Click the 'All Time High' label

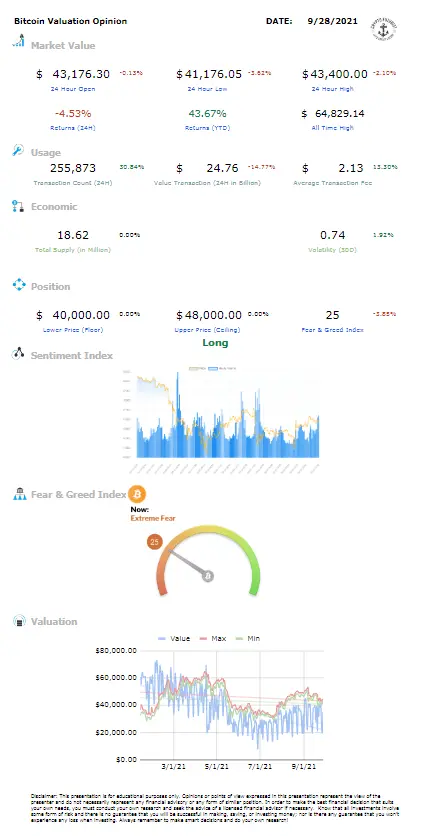pos(333,128)
